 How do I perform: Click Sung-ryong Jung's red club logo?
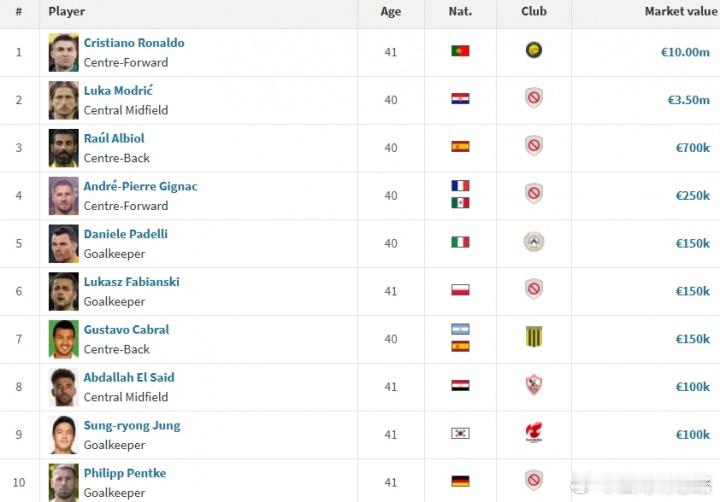pos(534,432)
